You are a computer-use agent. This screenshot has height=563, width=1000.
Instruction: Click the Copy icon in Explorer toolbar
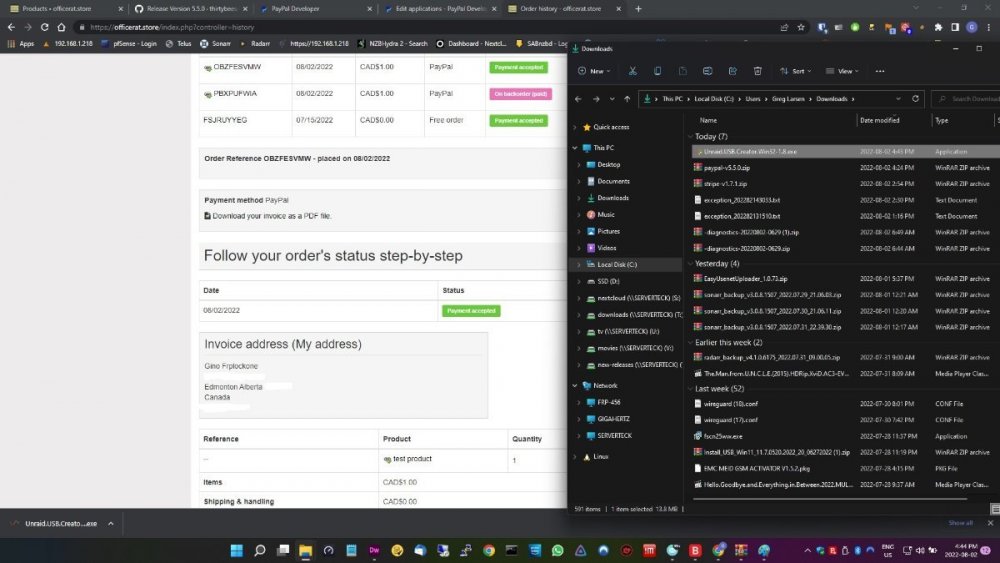pos(658,71)
